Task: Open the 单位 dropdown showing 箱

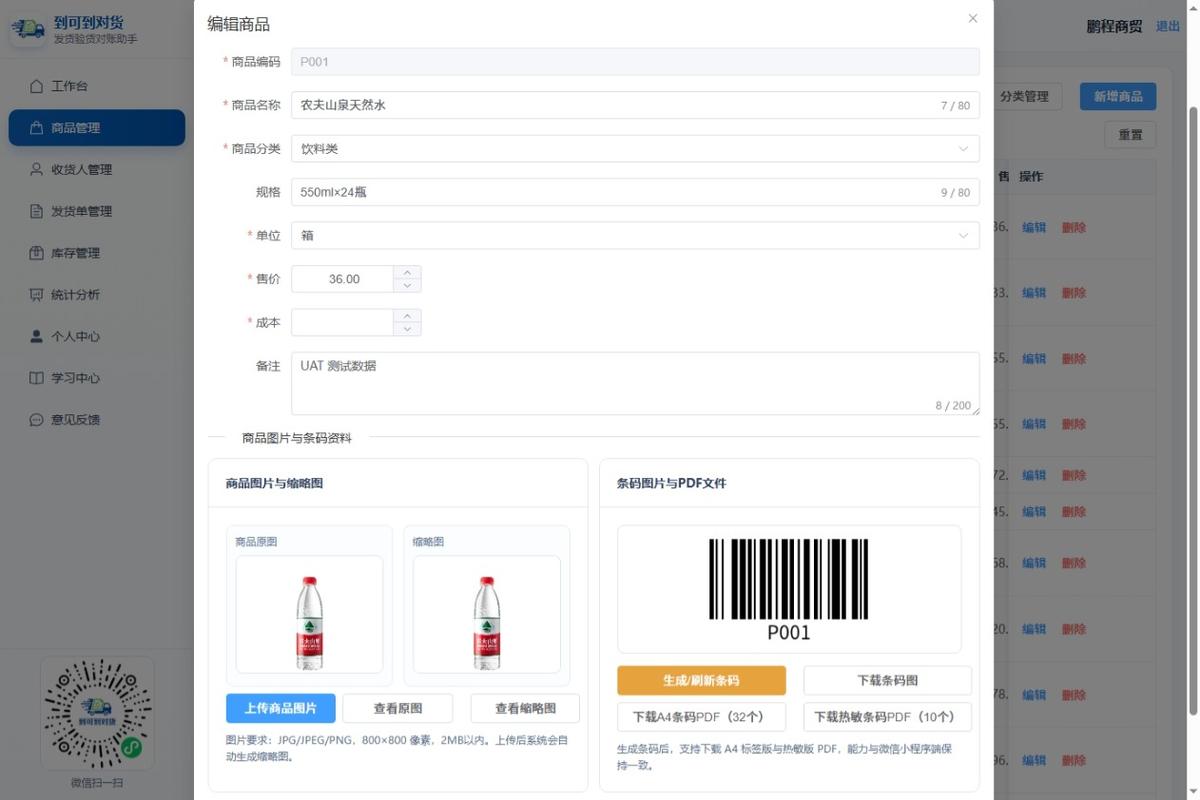Action: click(635, 236)
